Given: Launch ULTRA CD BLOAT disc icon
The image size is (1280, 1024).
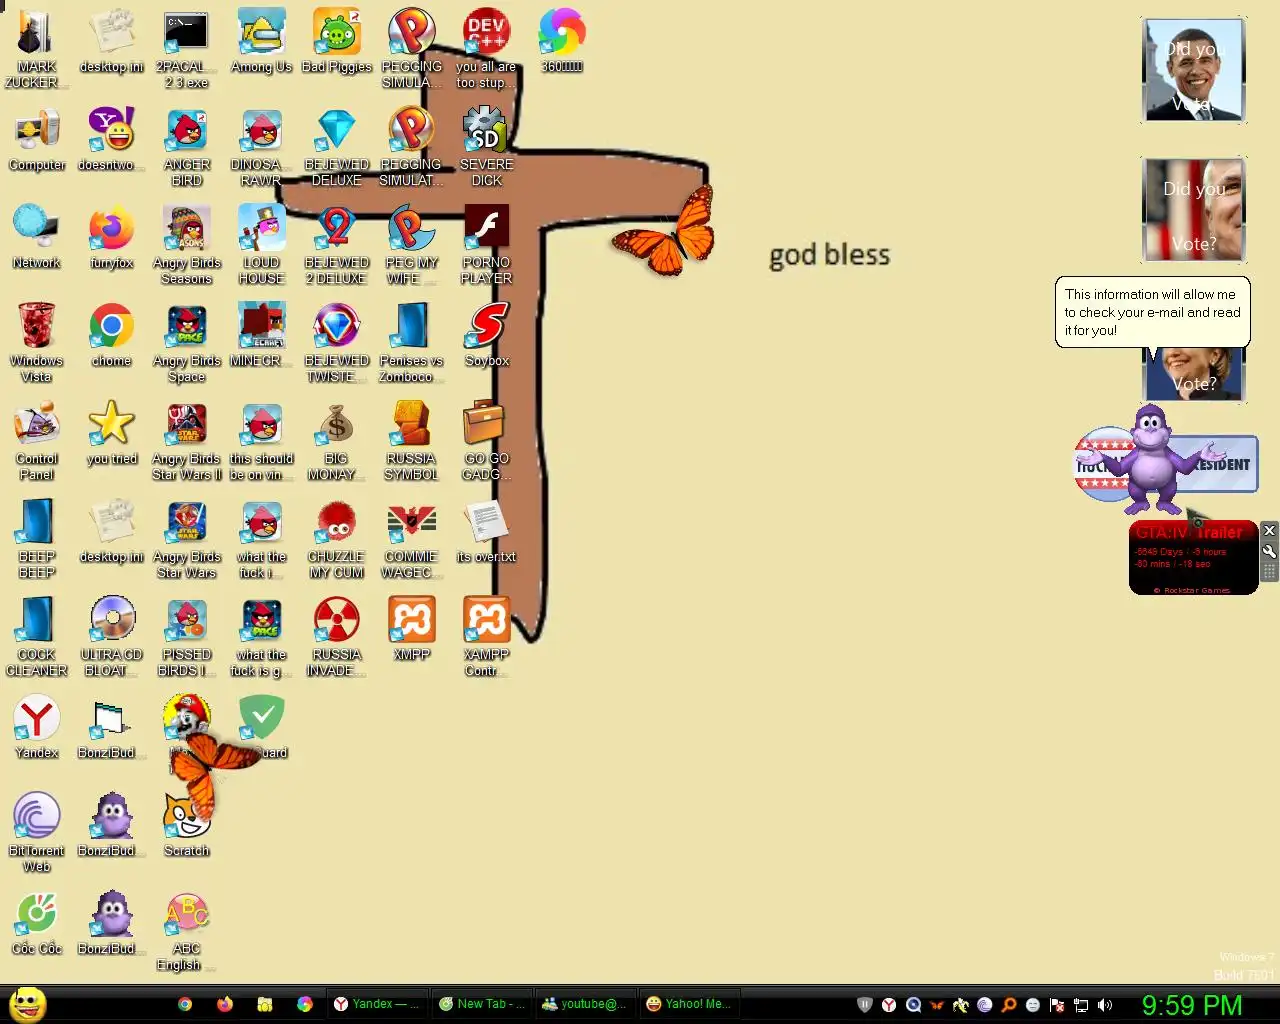Looking at the screenshot, I should point(112,637).
